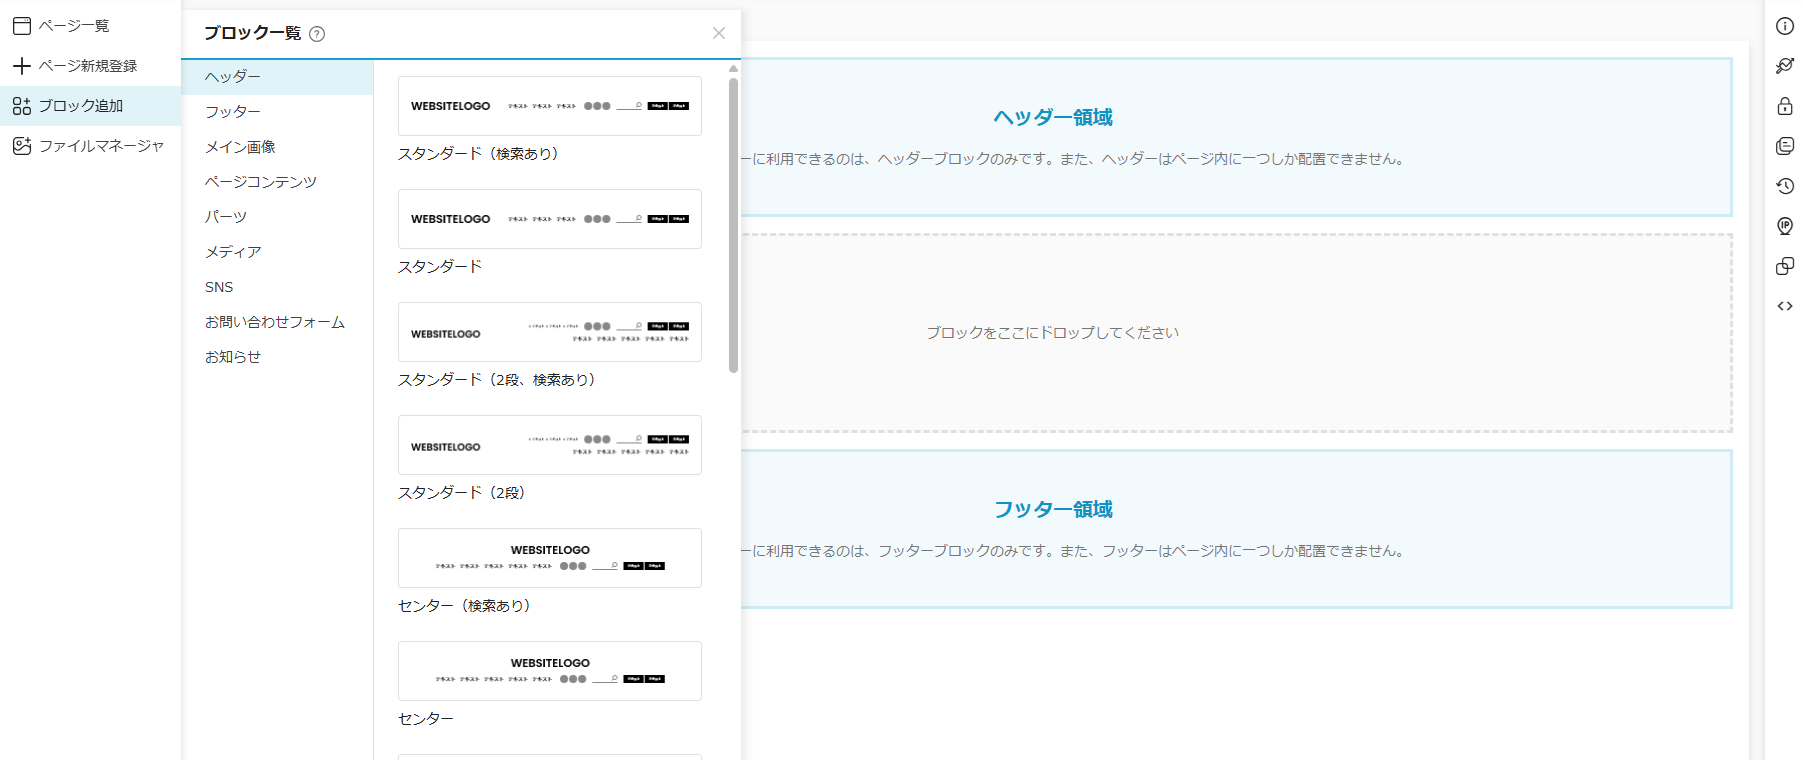This screenshot has height=760, width=1803.
Task: Select the パーツ category
Action: click(277, 217)
